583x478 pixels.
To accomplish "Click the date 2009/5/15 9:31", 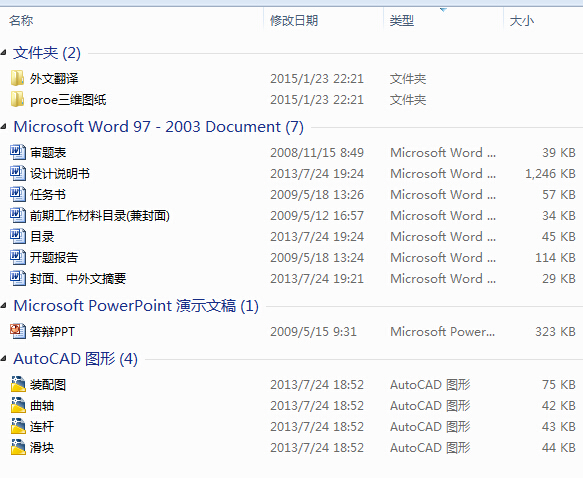I will (313, 331).
